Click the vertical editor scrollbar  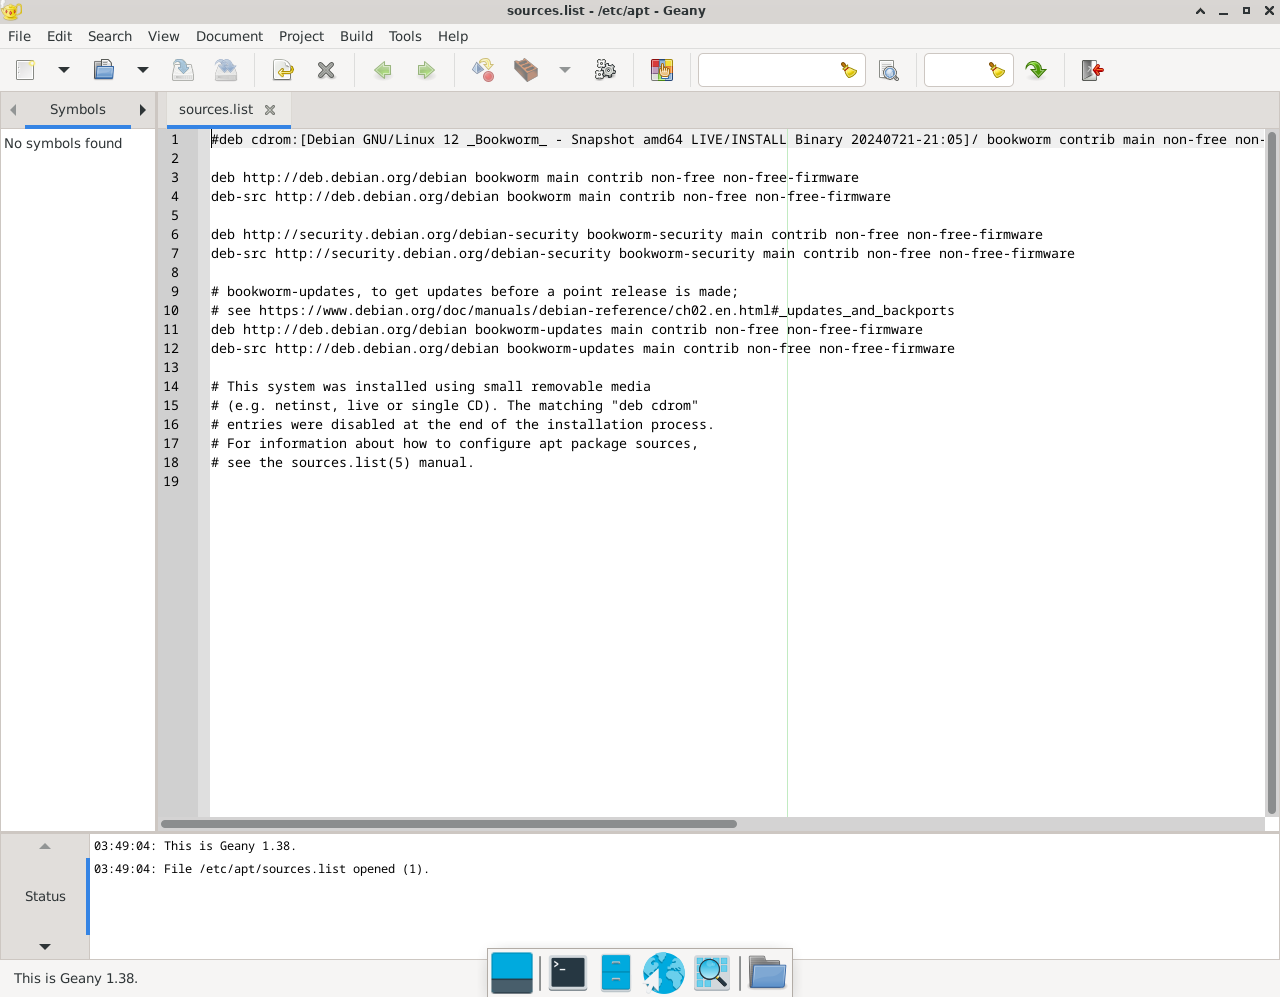tap(1272, 472)
